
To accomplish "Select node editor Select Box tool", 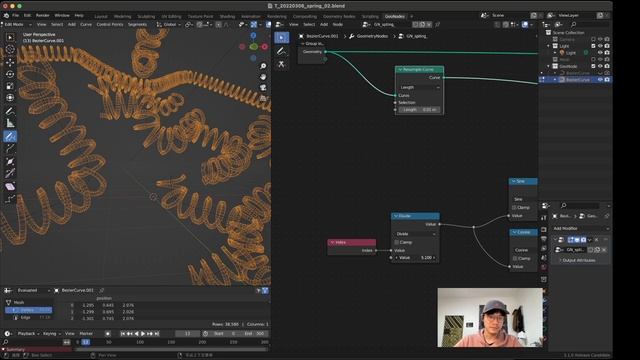I will [282, 38].
